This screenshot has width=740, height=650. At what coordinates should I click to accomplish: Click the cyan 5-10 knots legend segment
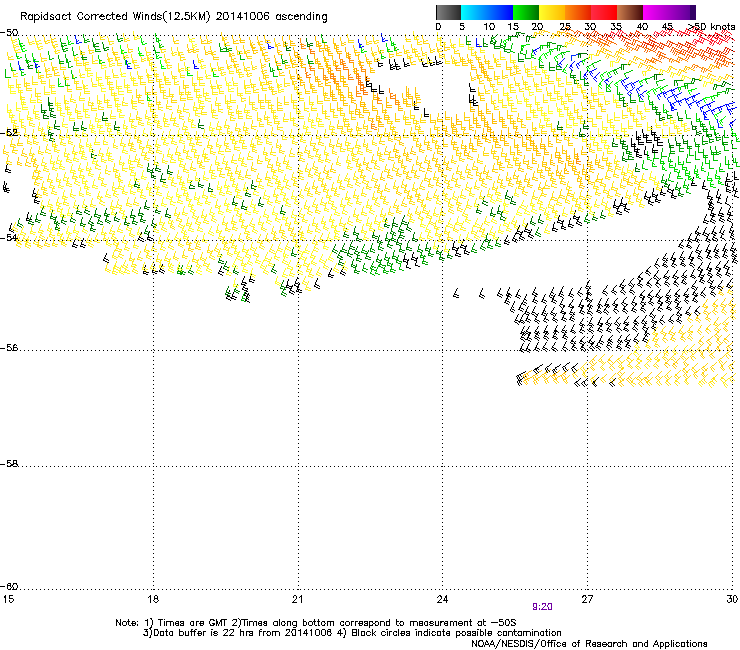tap(474, 12)
